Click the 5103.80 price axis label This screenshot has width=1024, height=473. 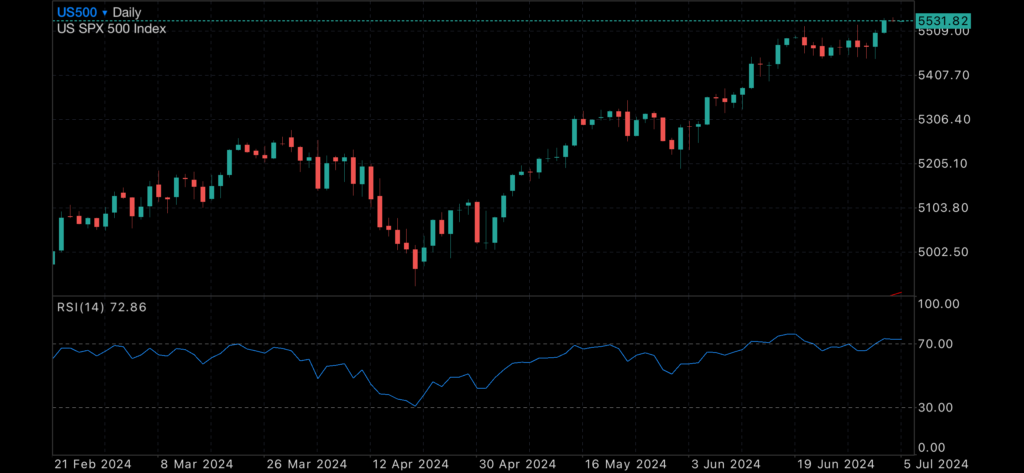(x=943, y=208)
